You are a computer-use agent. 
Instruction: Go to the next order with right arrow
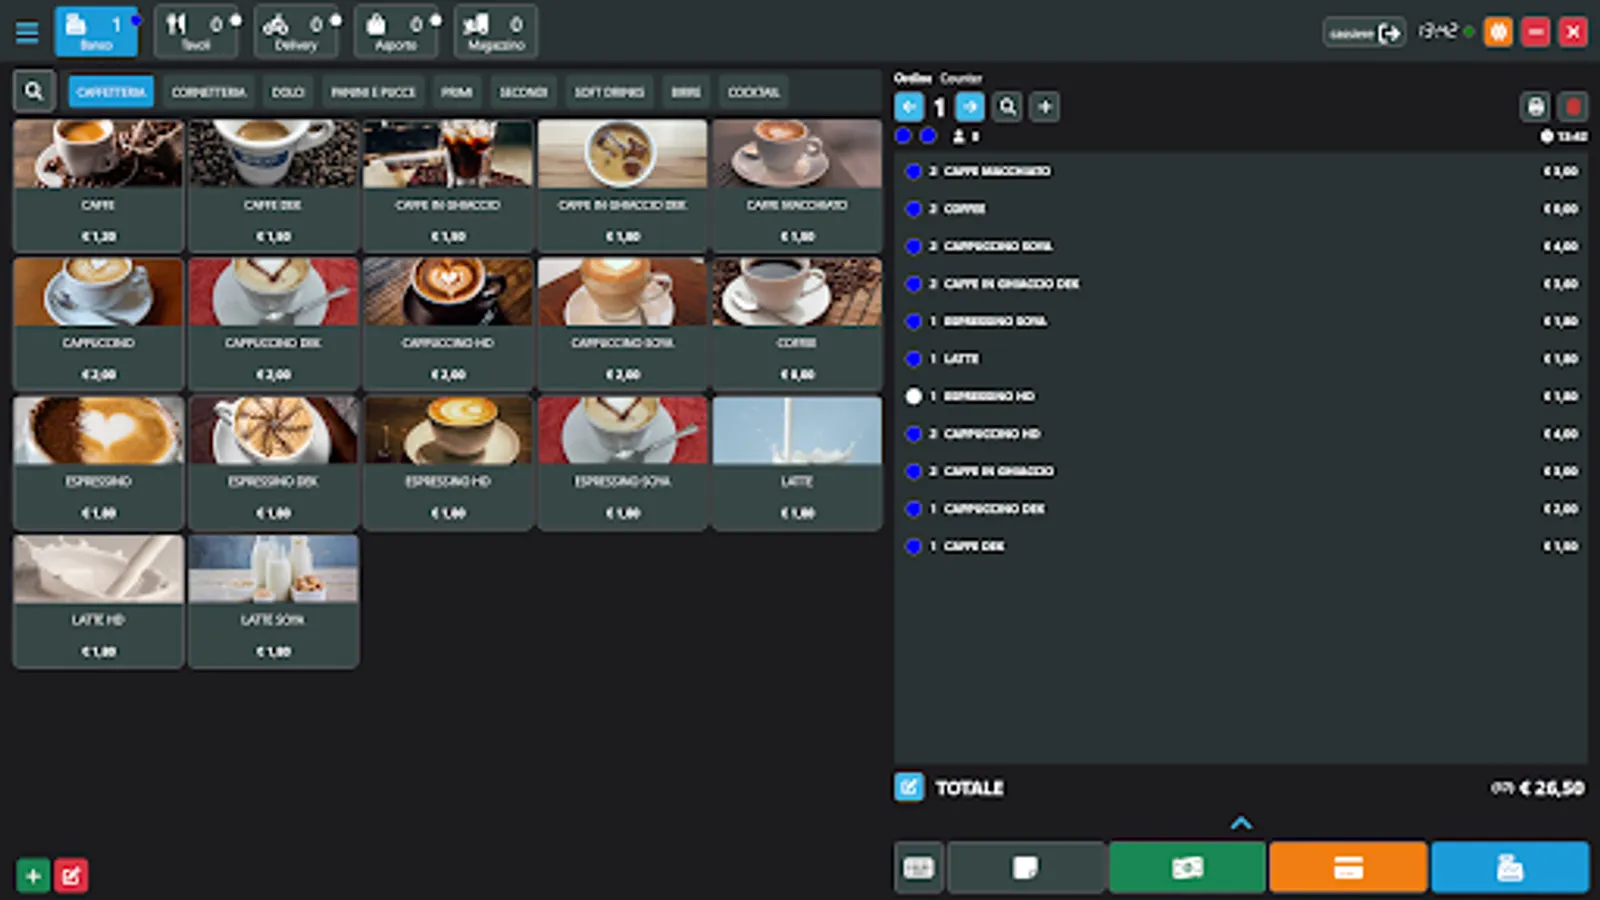pyautogui.click(x=970, y=107)
